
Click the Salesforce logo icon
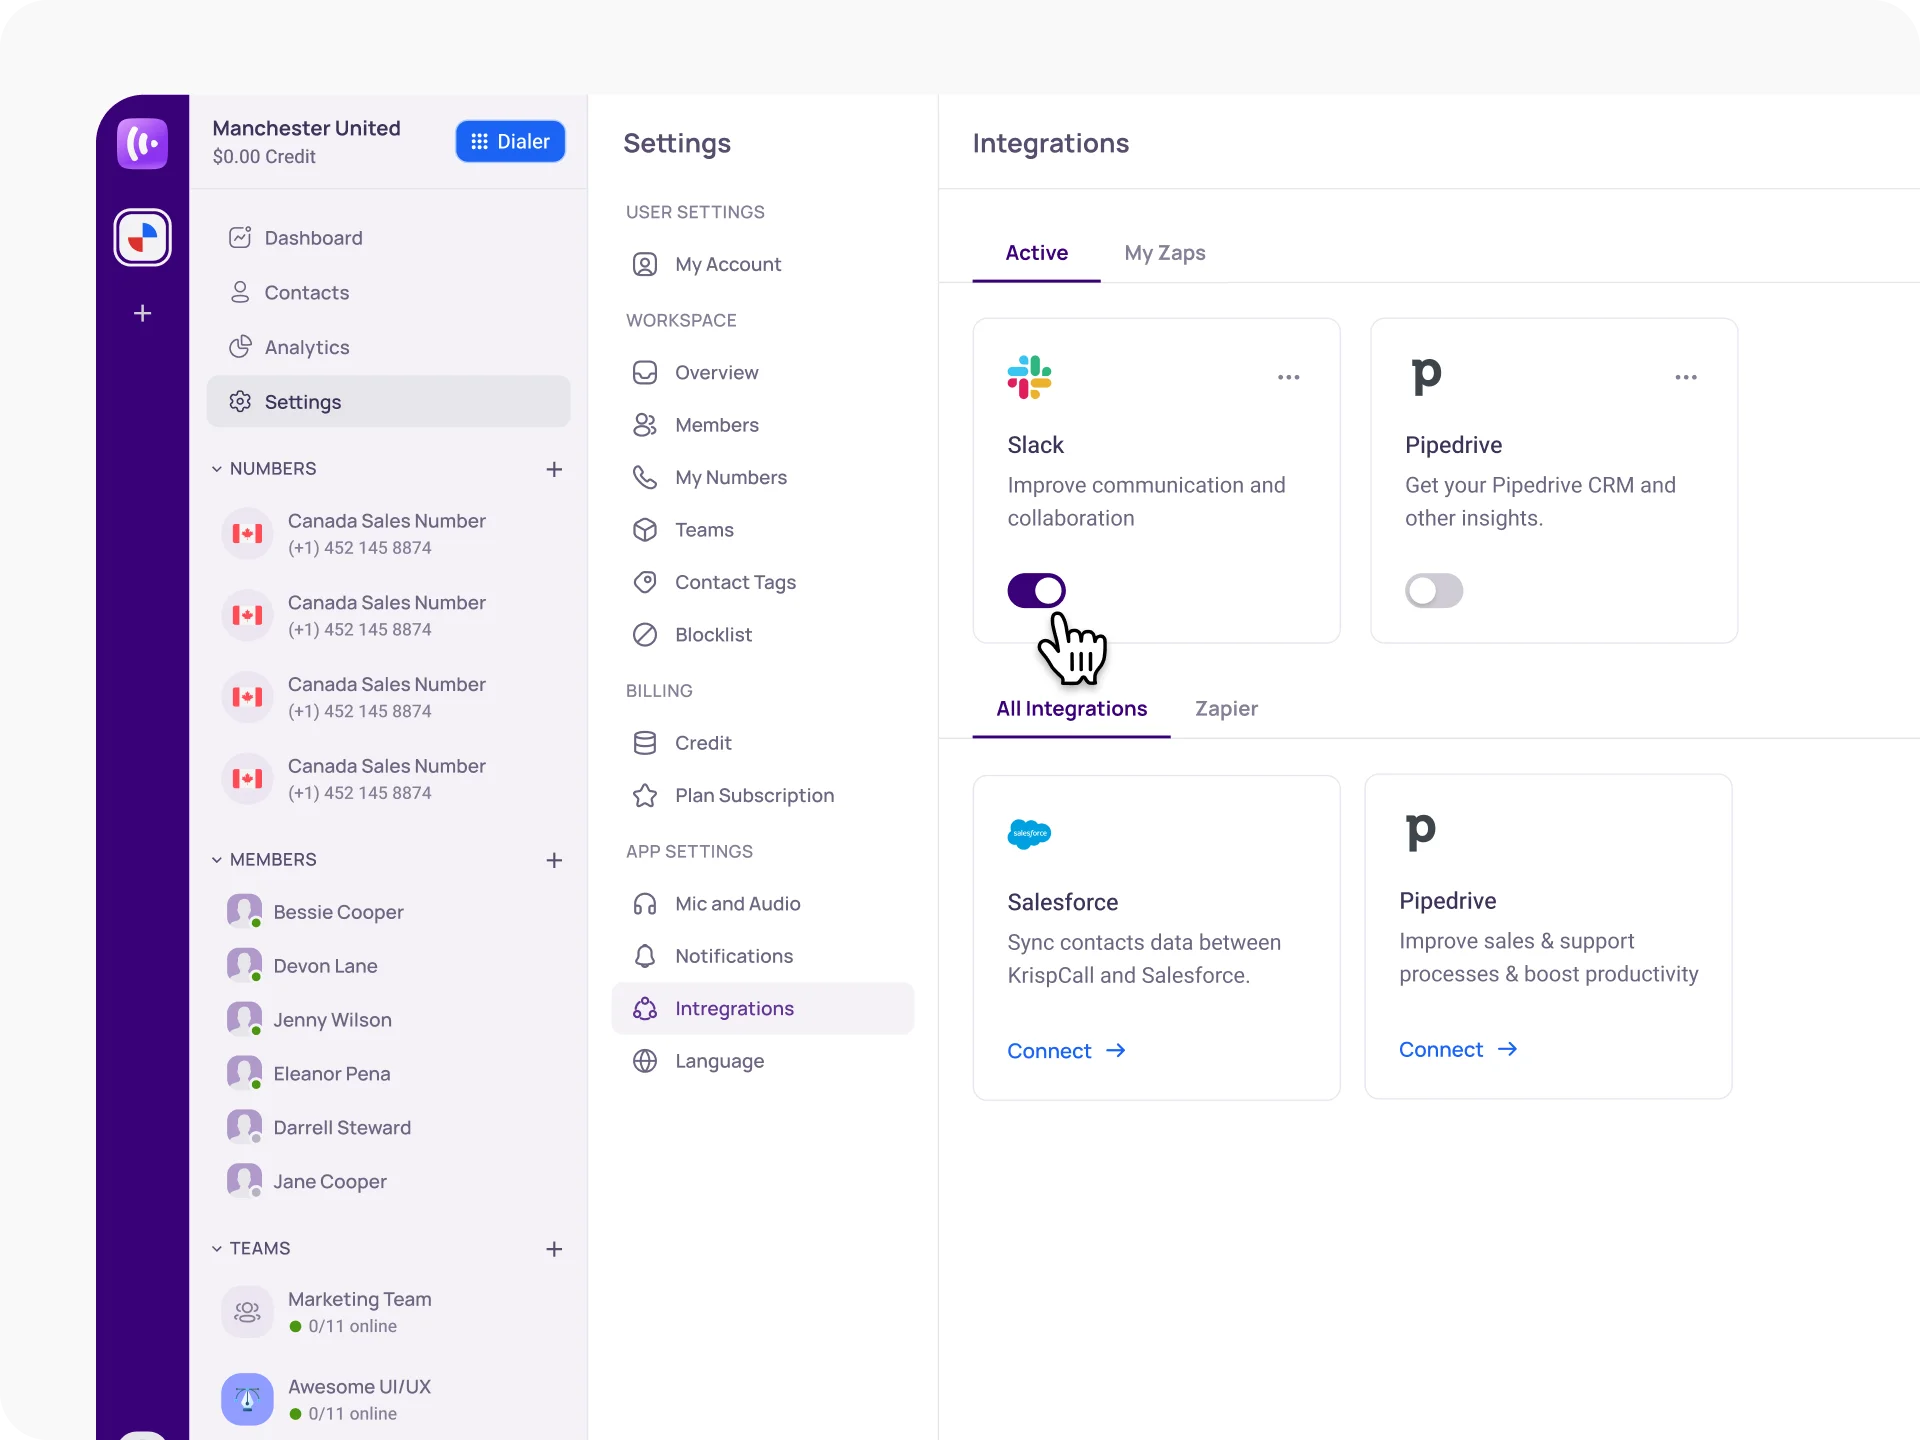(1029, 834)
